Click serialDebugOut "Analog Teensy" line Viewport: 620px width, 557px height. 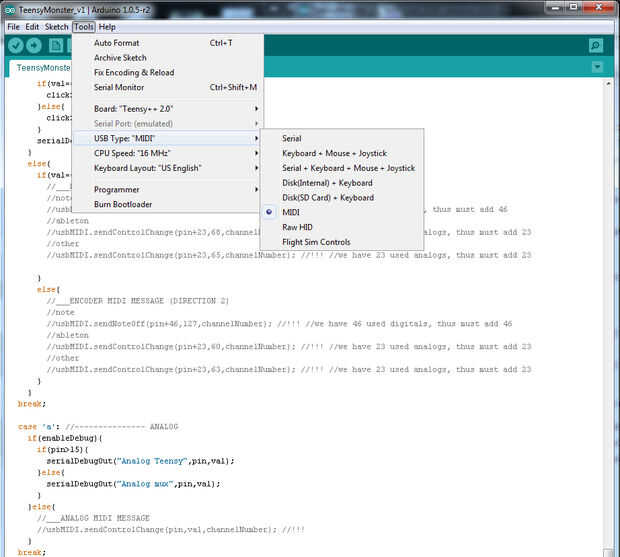140,461
